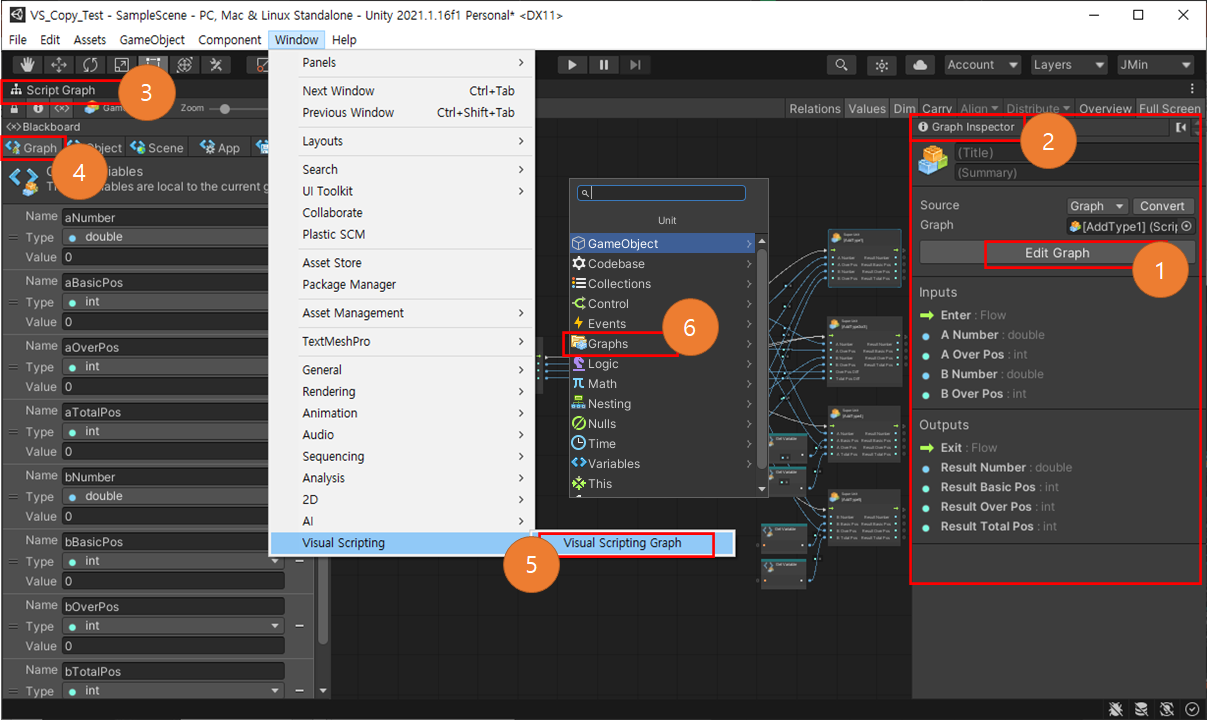Click auto-generate lighting icon in status bar
Screen dimensions: 1207x720
click(x=1167, y=709)
